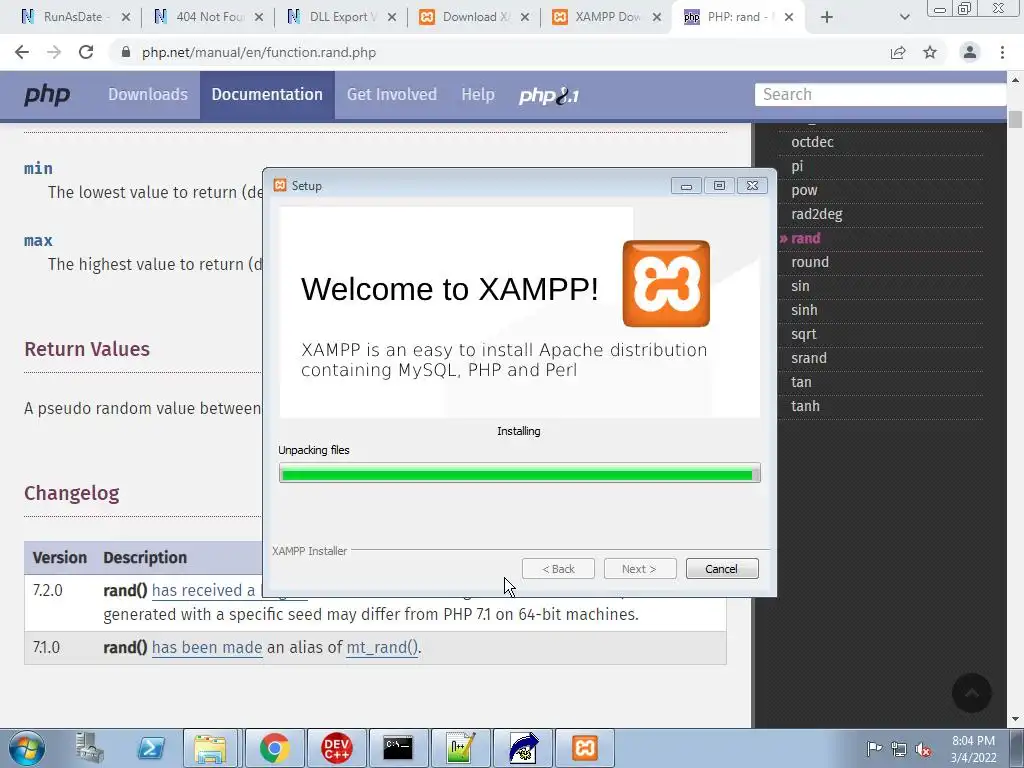Viewport: 1024px width, 768px height.
Task: Click the Action Center flag tray icon
Action: (874, 748)
